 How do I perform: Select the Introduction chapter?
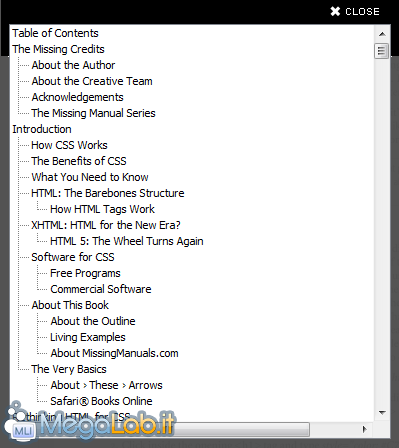42,129
